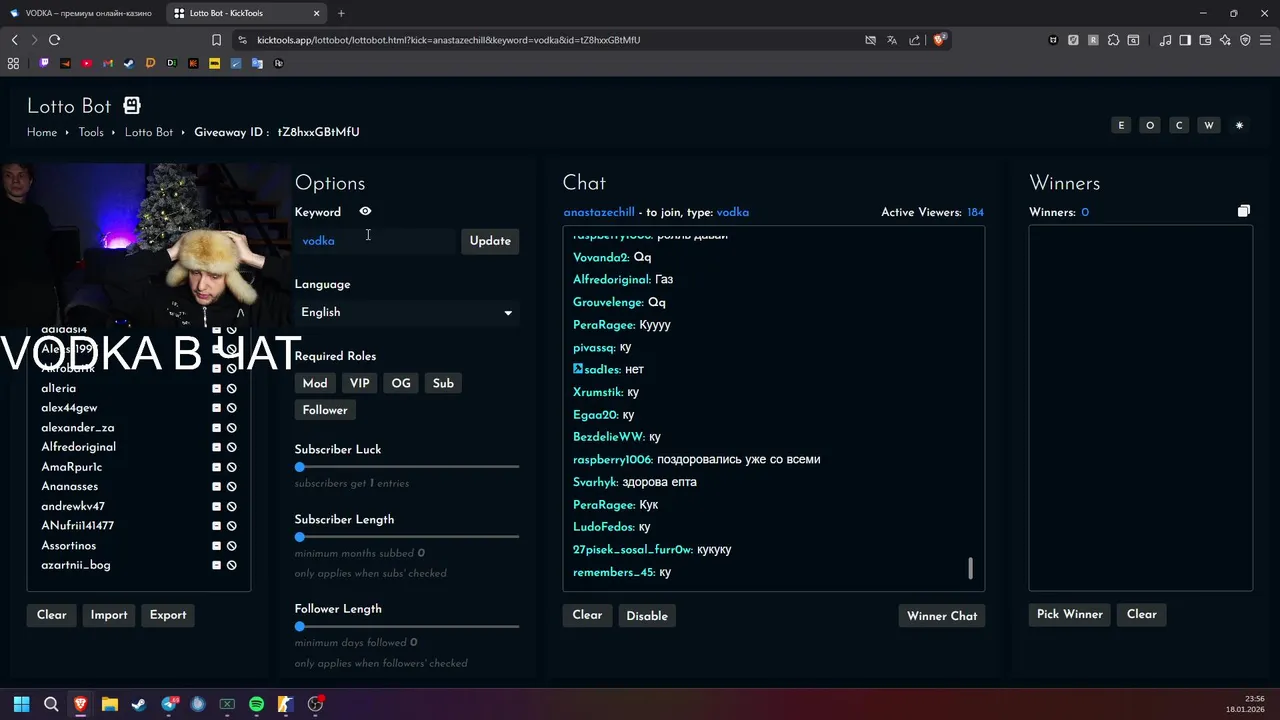Reload the current page
Image resolution: width=1280 pixels, height=720 pixels.
tap(54, 40)
